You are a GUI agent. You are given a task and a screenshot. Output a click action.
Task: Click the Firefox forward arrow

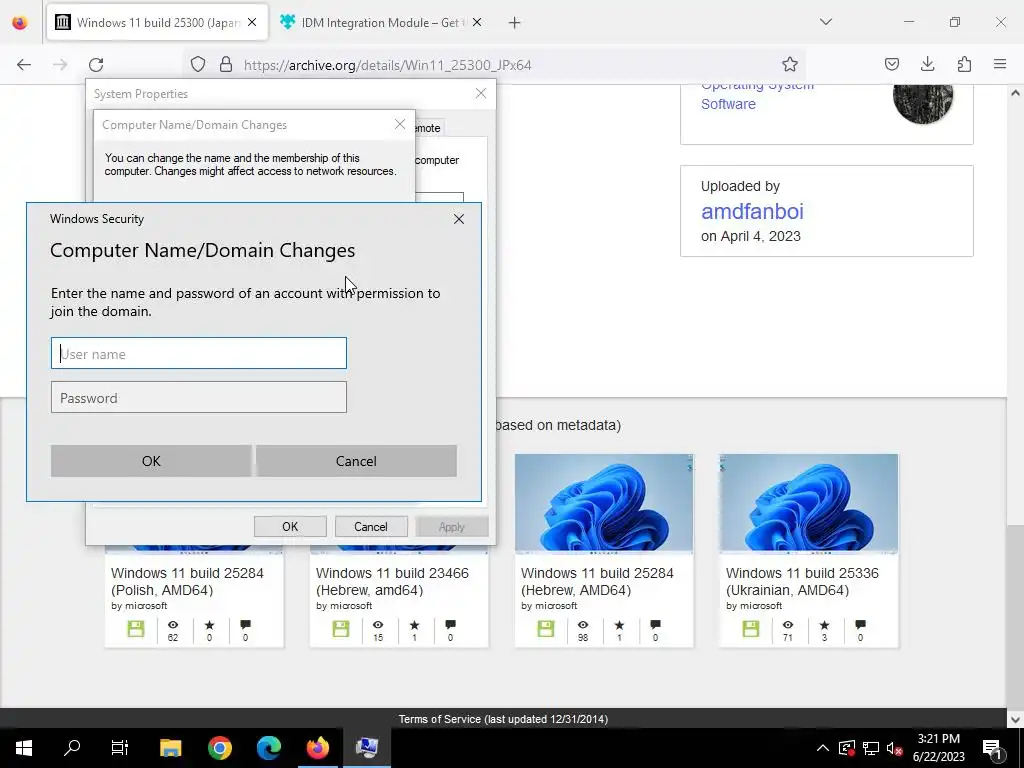click(60, 64)
